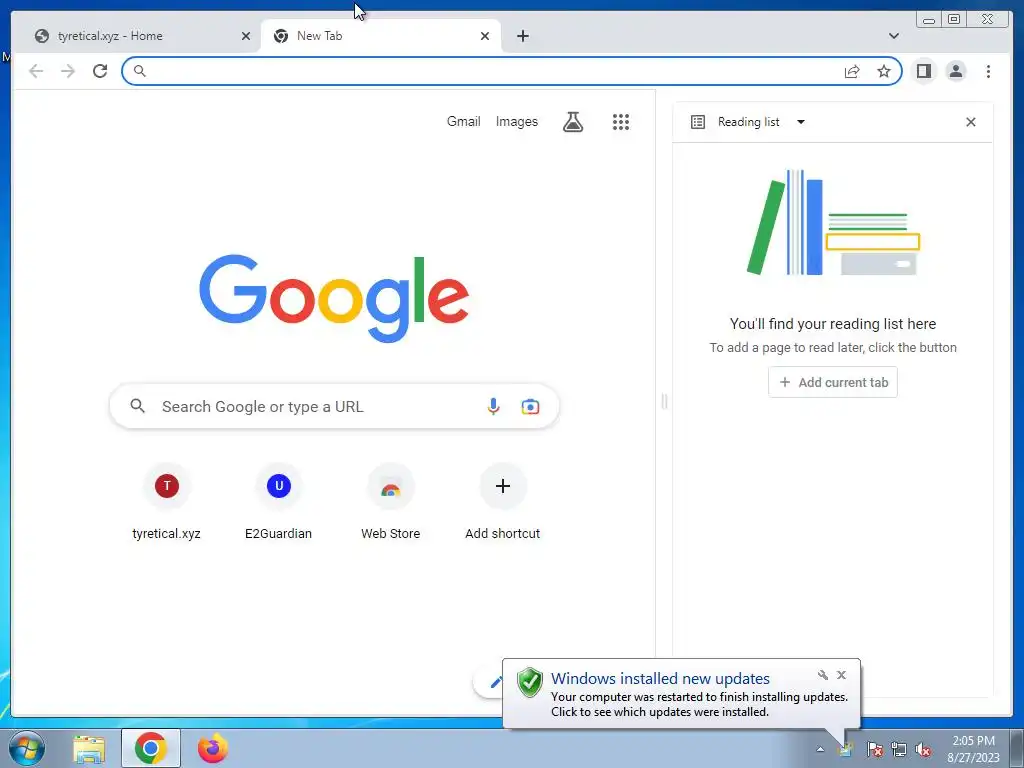Click muted volume tray icon
Image resolution: width=1024 pixels, height=768 pixels.
(923, 750)
